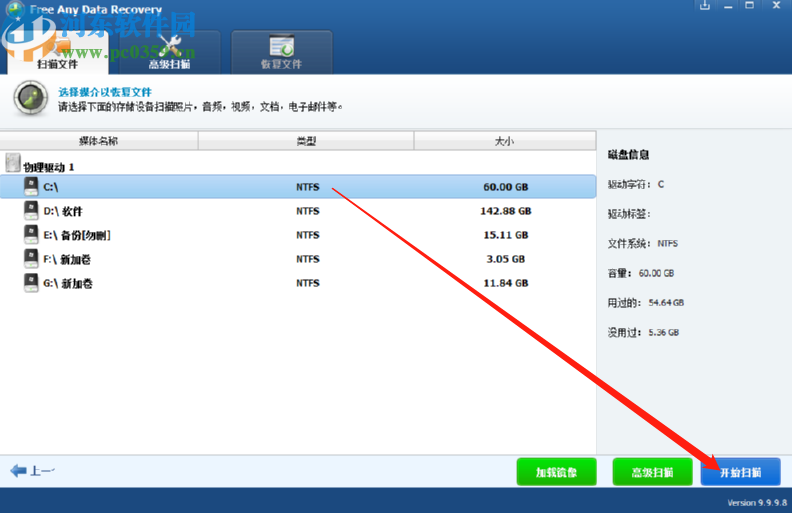Viewport: 792px width, 513px height.
Task: Go back with the 上一 button
Action: [x=32, y=471]
